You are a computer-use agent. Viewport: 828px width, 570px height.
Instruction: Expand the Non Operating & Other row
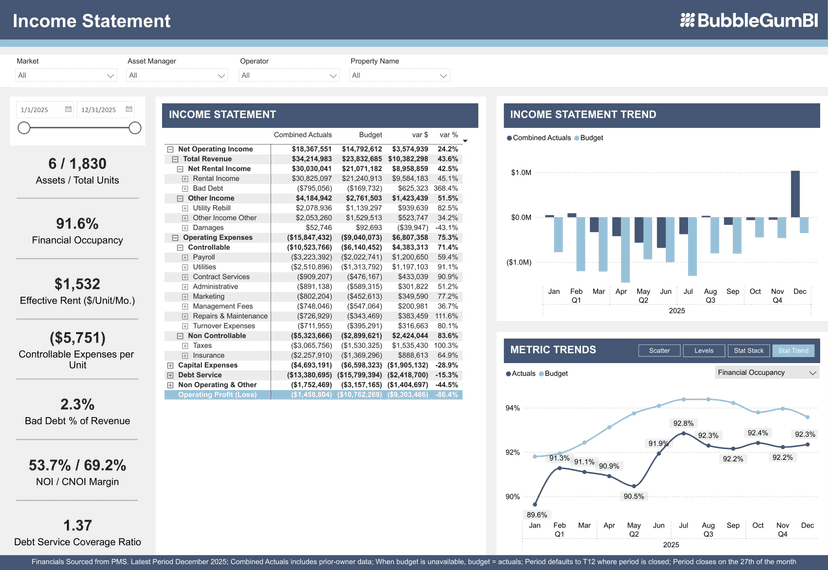(x=170, y=385)
